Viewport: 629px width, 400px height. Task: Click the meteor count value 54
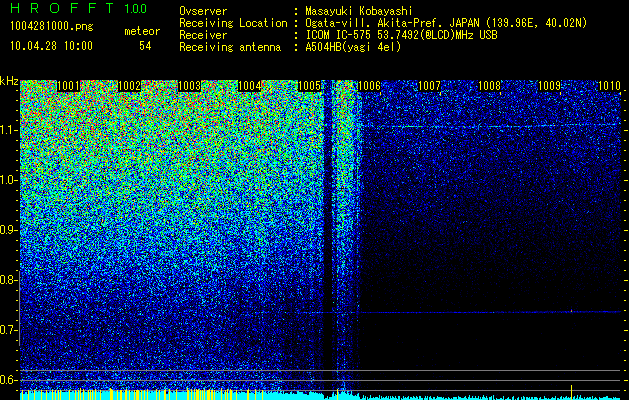[x=145, y=46]
